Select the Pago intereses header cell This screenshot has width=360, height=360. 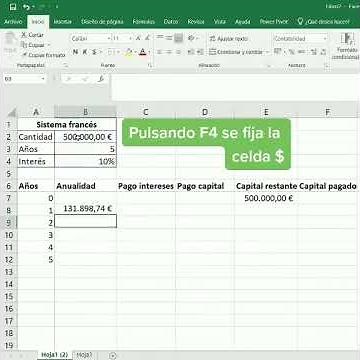[x=146, y=186]
